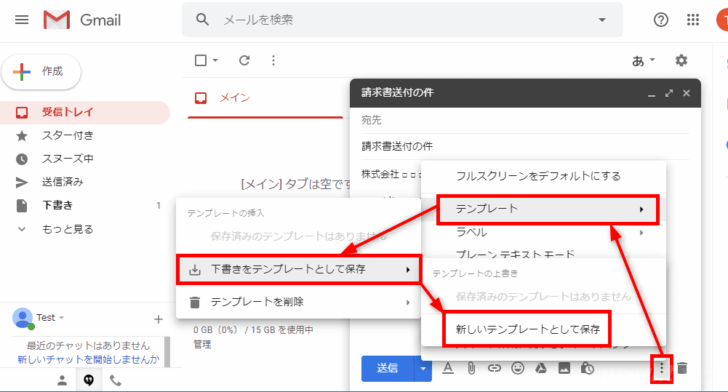Image resolution: width=728 pixels, height=392 pixels.
Task: Click the 送信 send button
Action: tap(387, 368)
